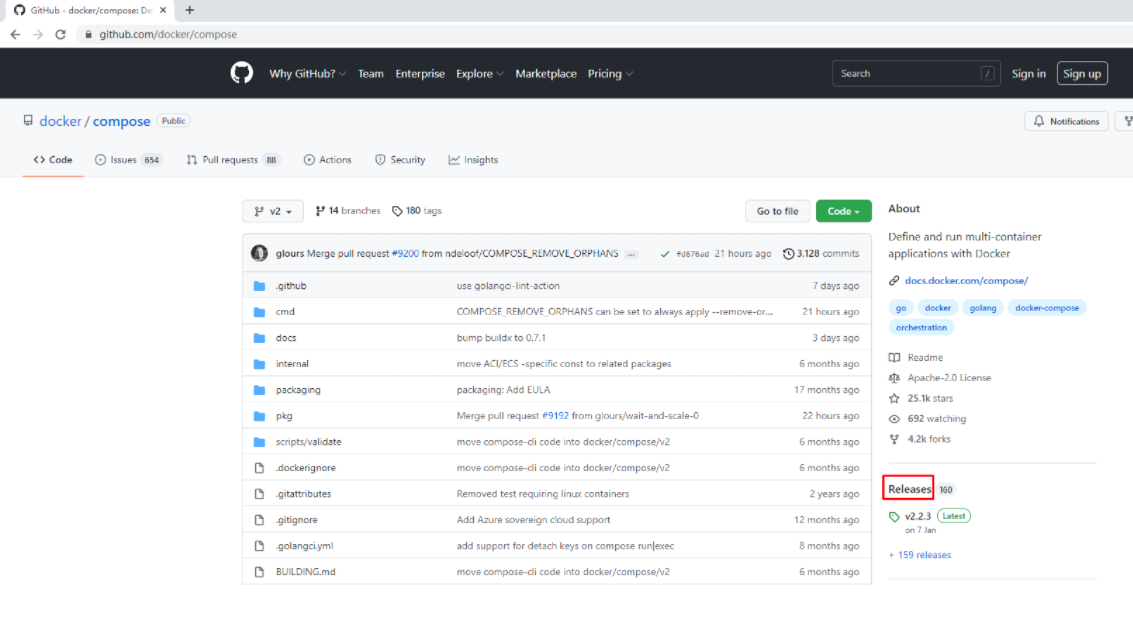Open the green Code dropdown button

click(843, 211)
